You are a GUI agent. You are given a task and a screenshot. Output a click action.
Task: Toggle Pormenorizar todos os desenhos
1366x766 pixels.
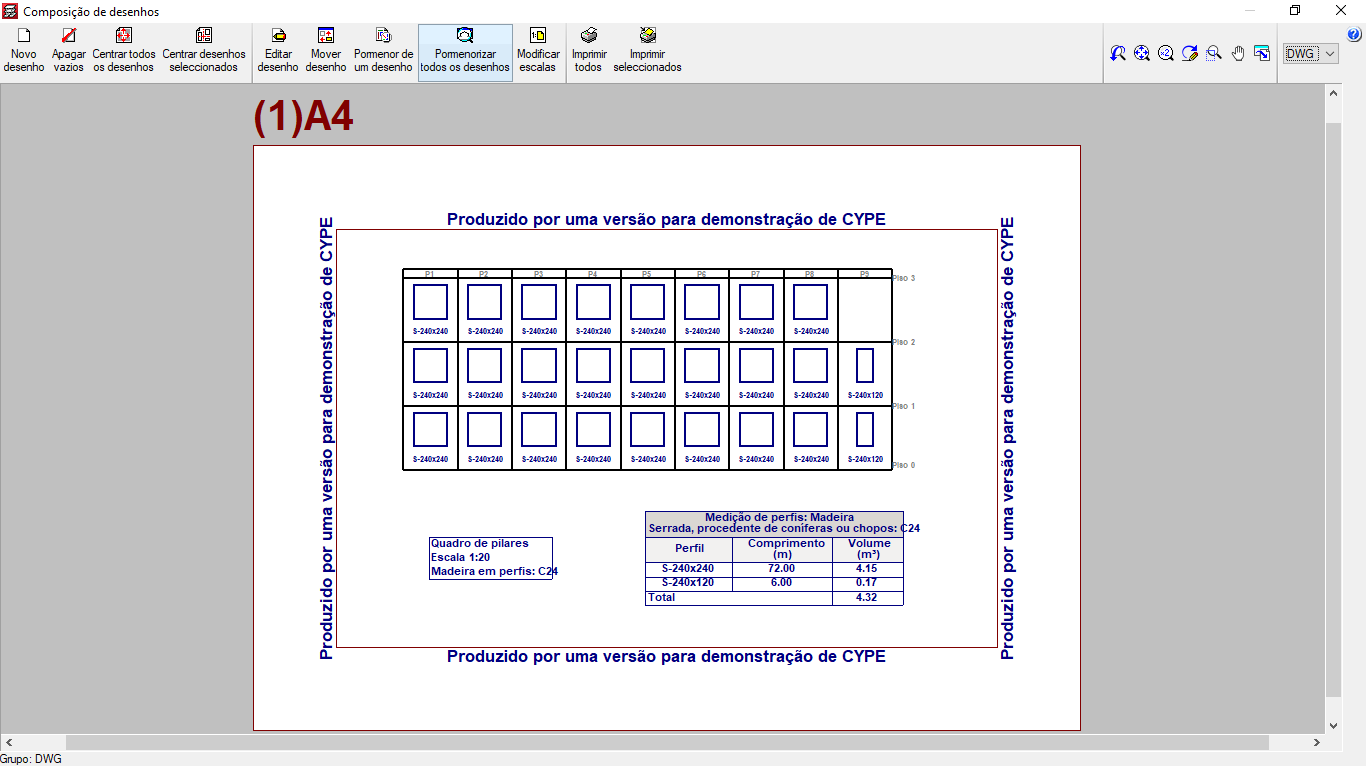coord(465,52)
